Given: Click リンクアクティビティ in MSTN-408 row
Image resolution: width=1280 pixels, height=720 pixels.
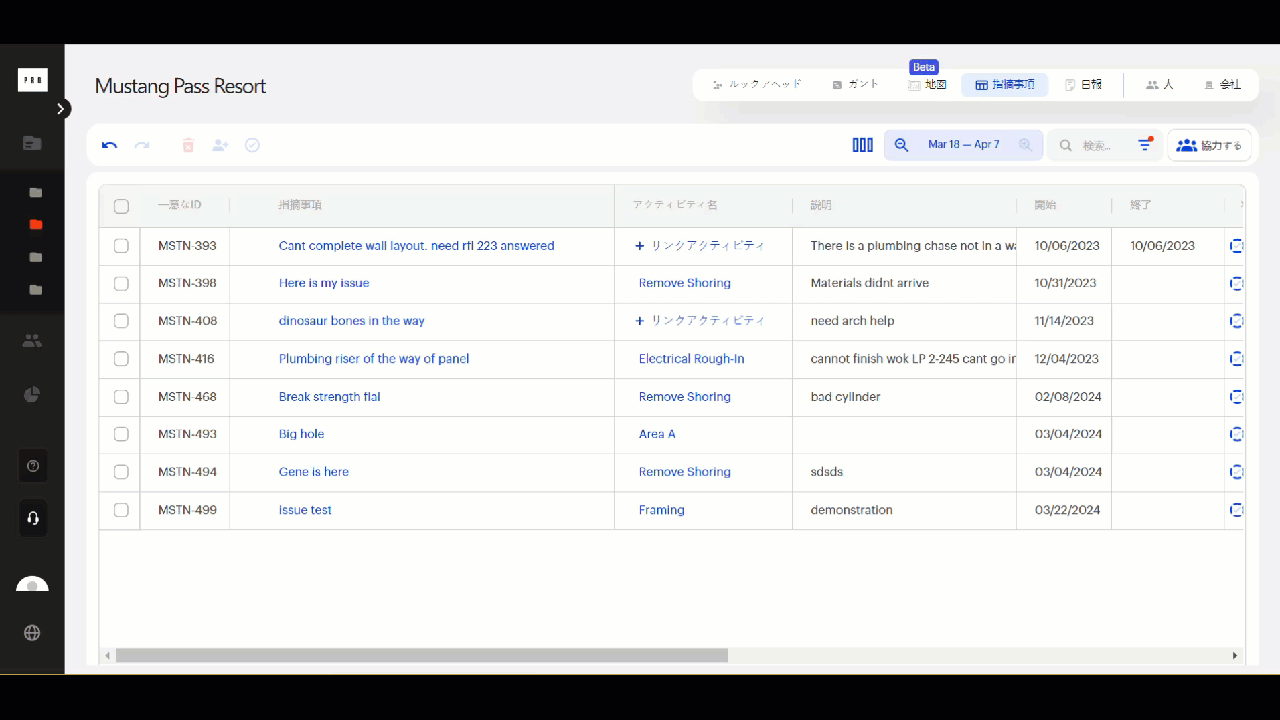Looking at the screenshot, I should pyautogui.click(x=700, y=321).
